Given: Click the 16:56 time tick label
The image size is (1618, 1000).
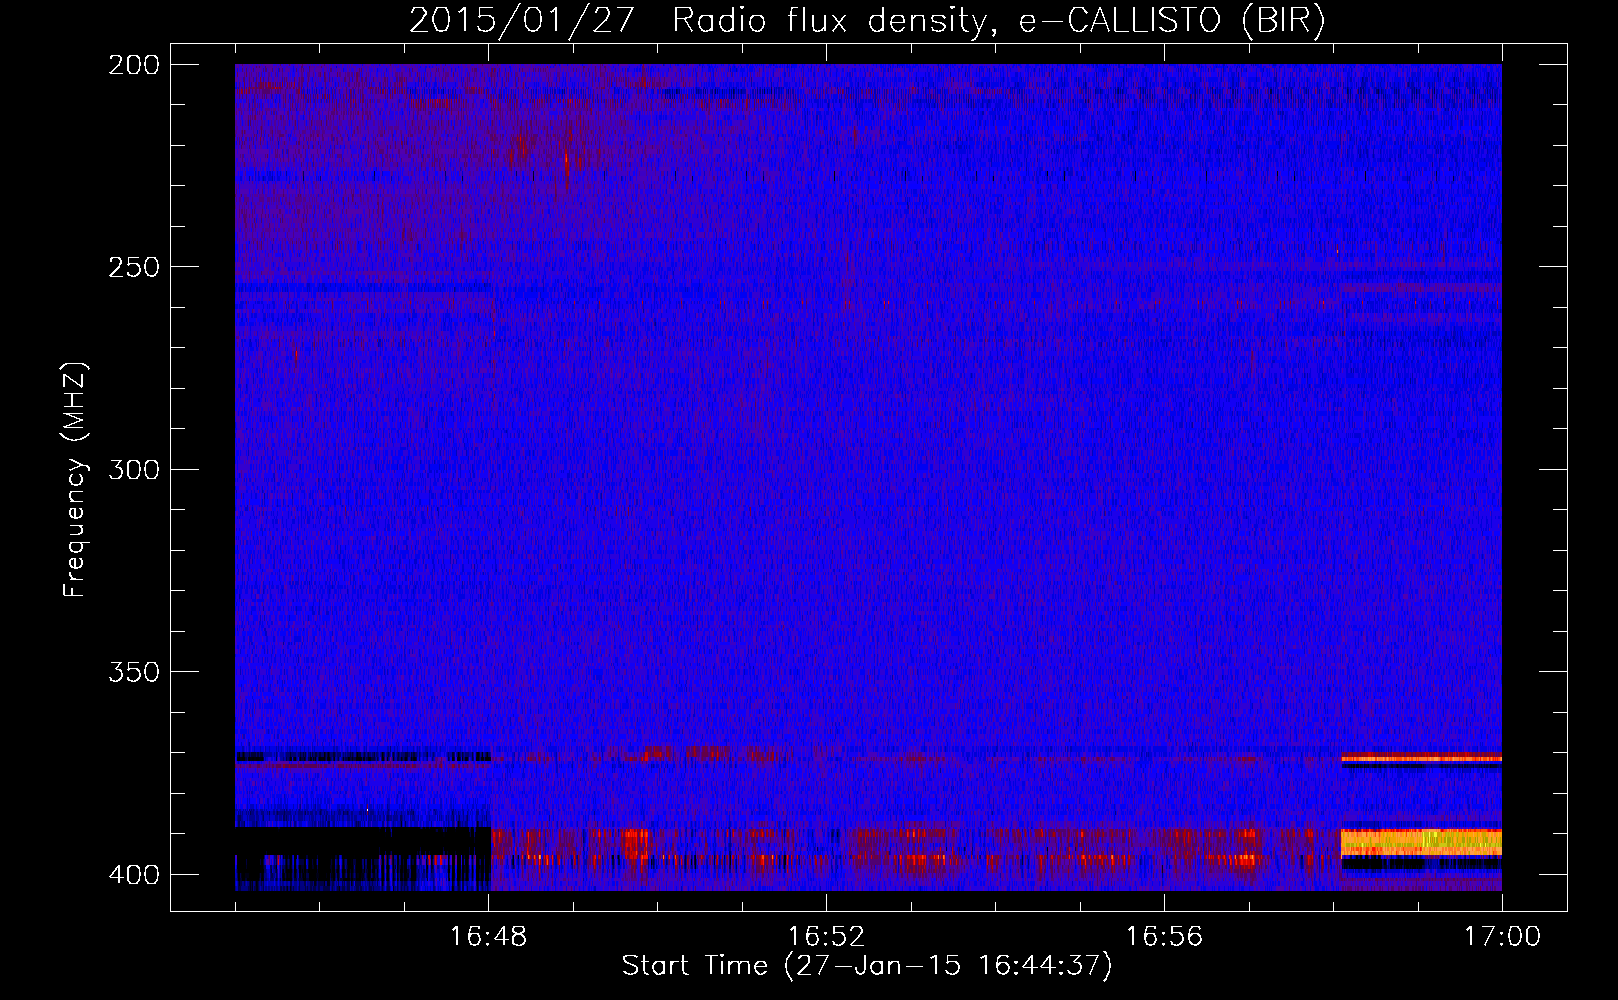Looking at the screenshot, I should (1164, 937).
